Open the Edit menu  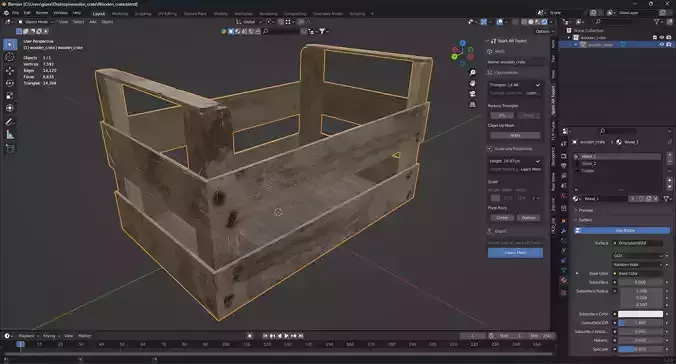point(27,13)
